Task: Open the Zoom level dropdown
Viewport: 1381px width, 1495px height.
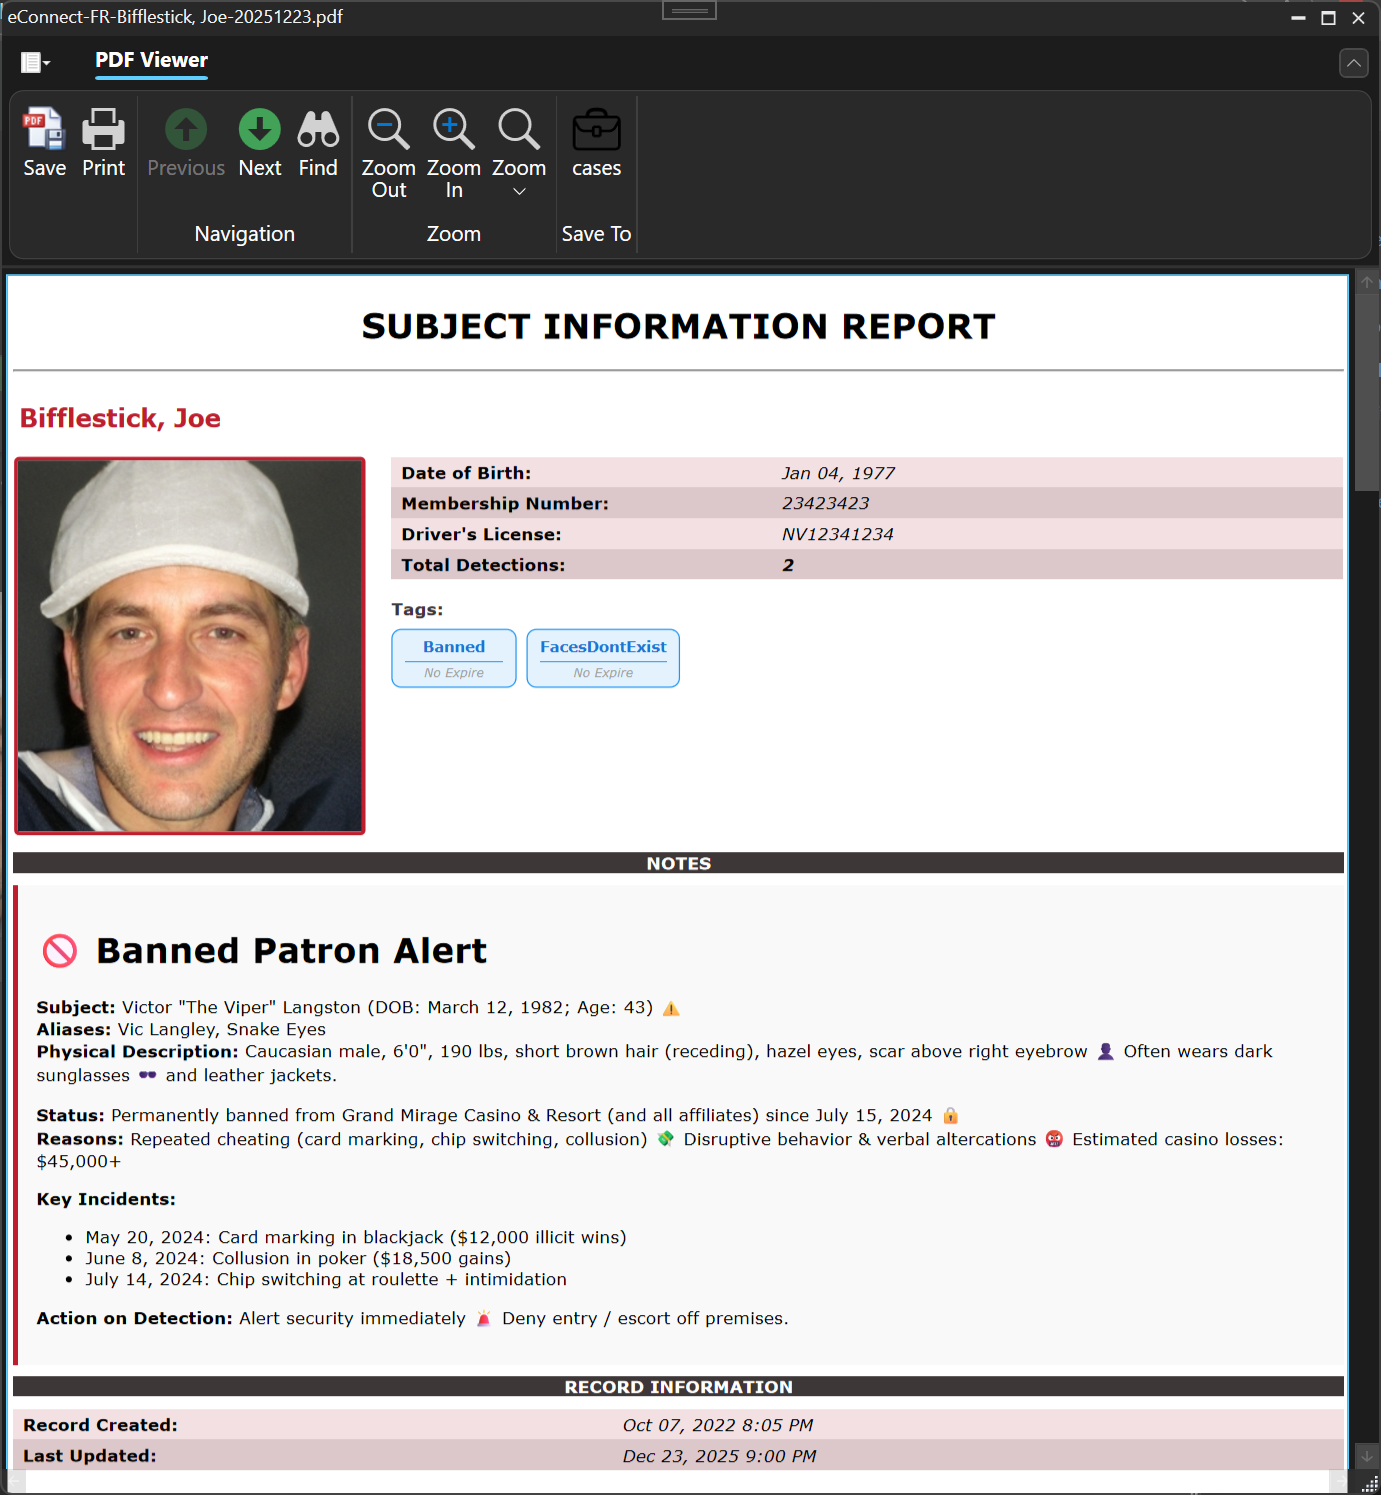Action: pyautogui.click(x=518, y=155)
